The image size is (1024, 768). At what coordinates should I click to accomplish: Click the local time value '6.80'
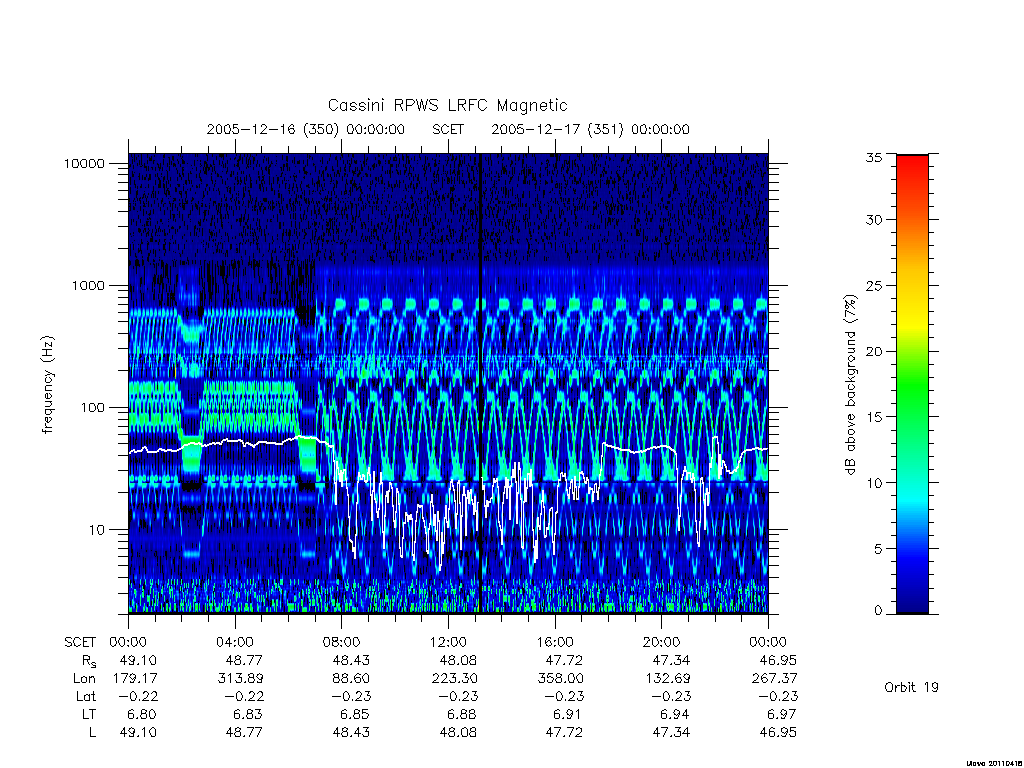[x=142, y=714]
